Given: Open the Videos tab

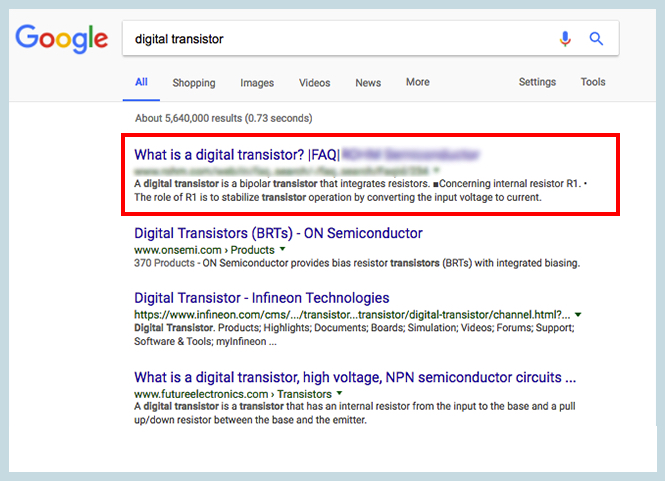Looking at the screenshot, I should tap(314, 83).
